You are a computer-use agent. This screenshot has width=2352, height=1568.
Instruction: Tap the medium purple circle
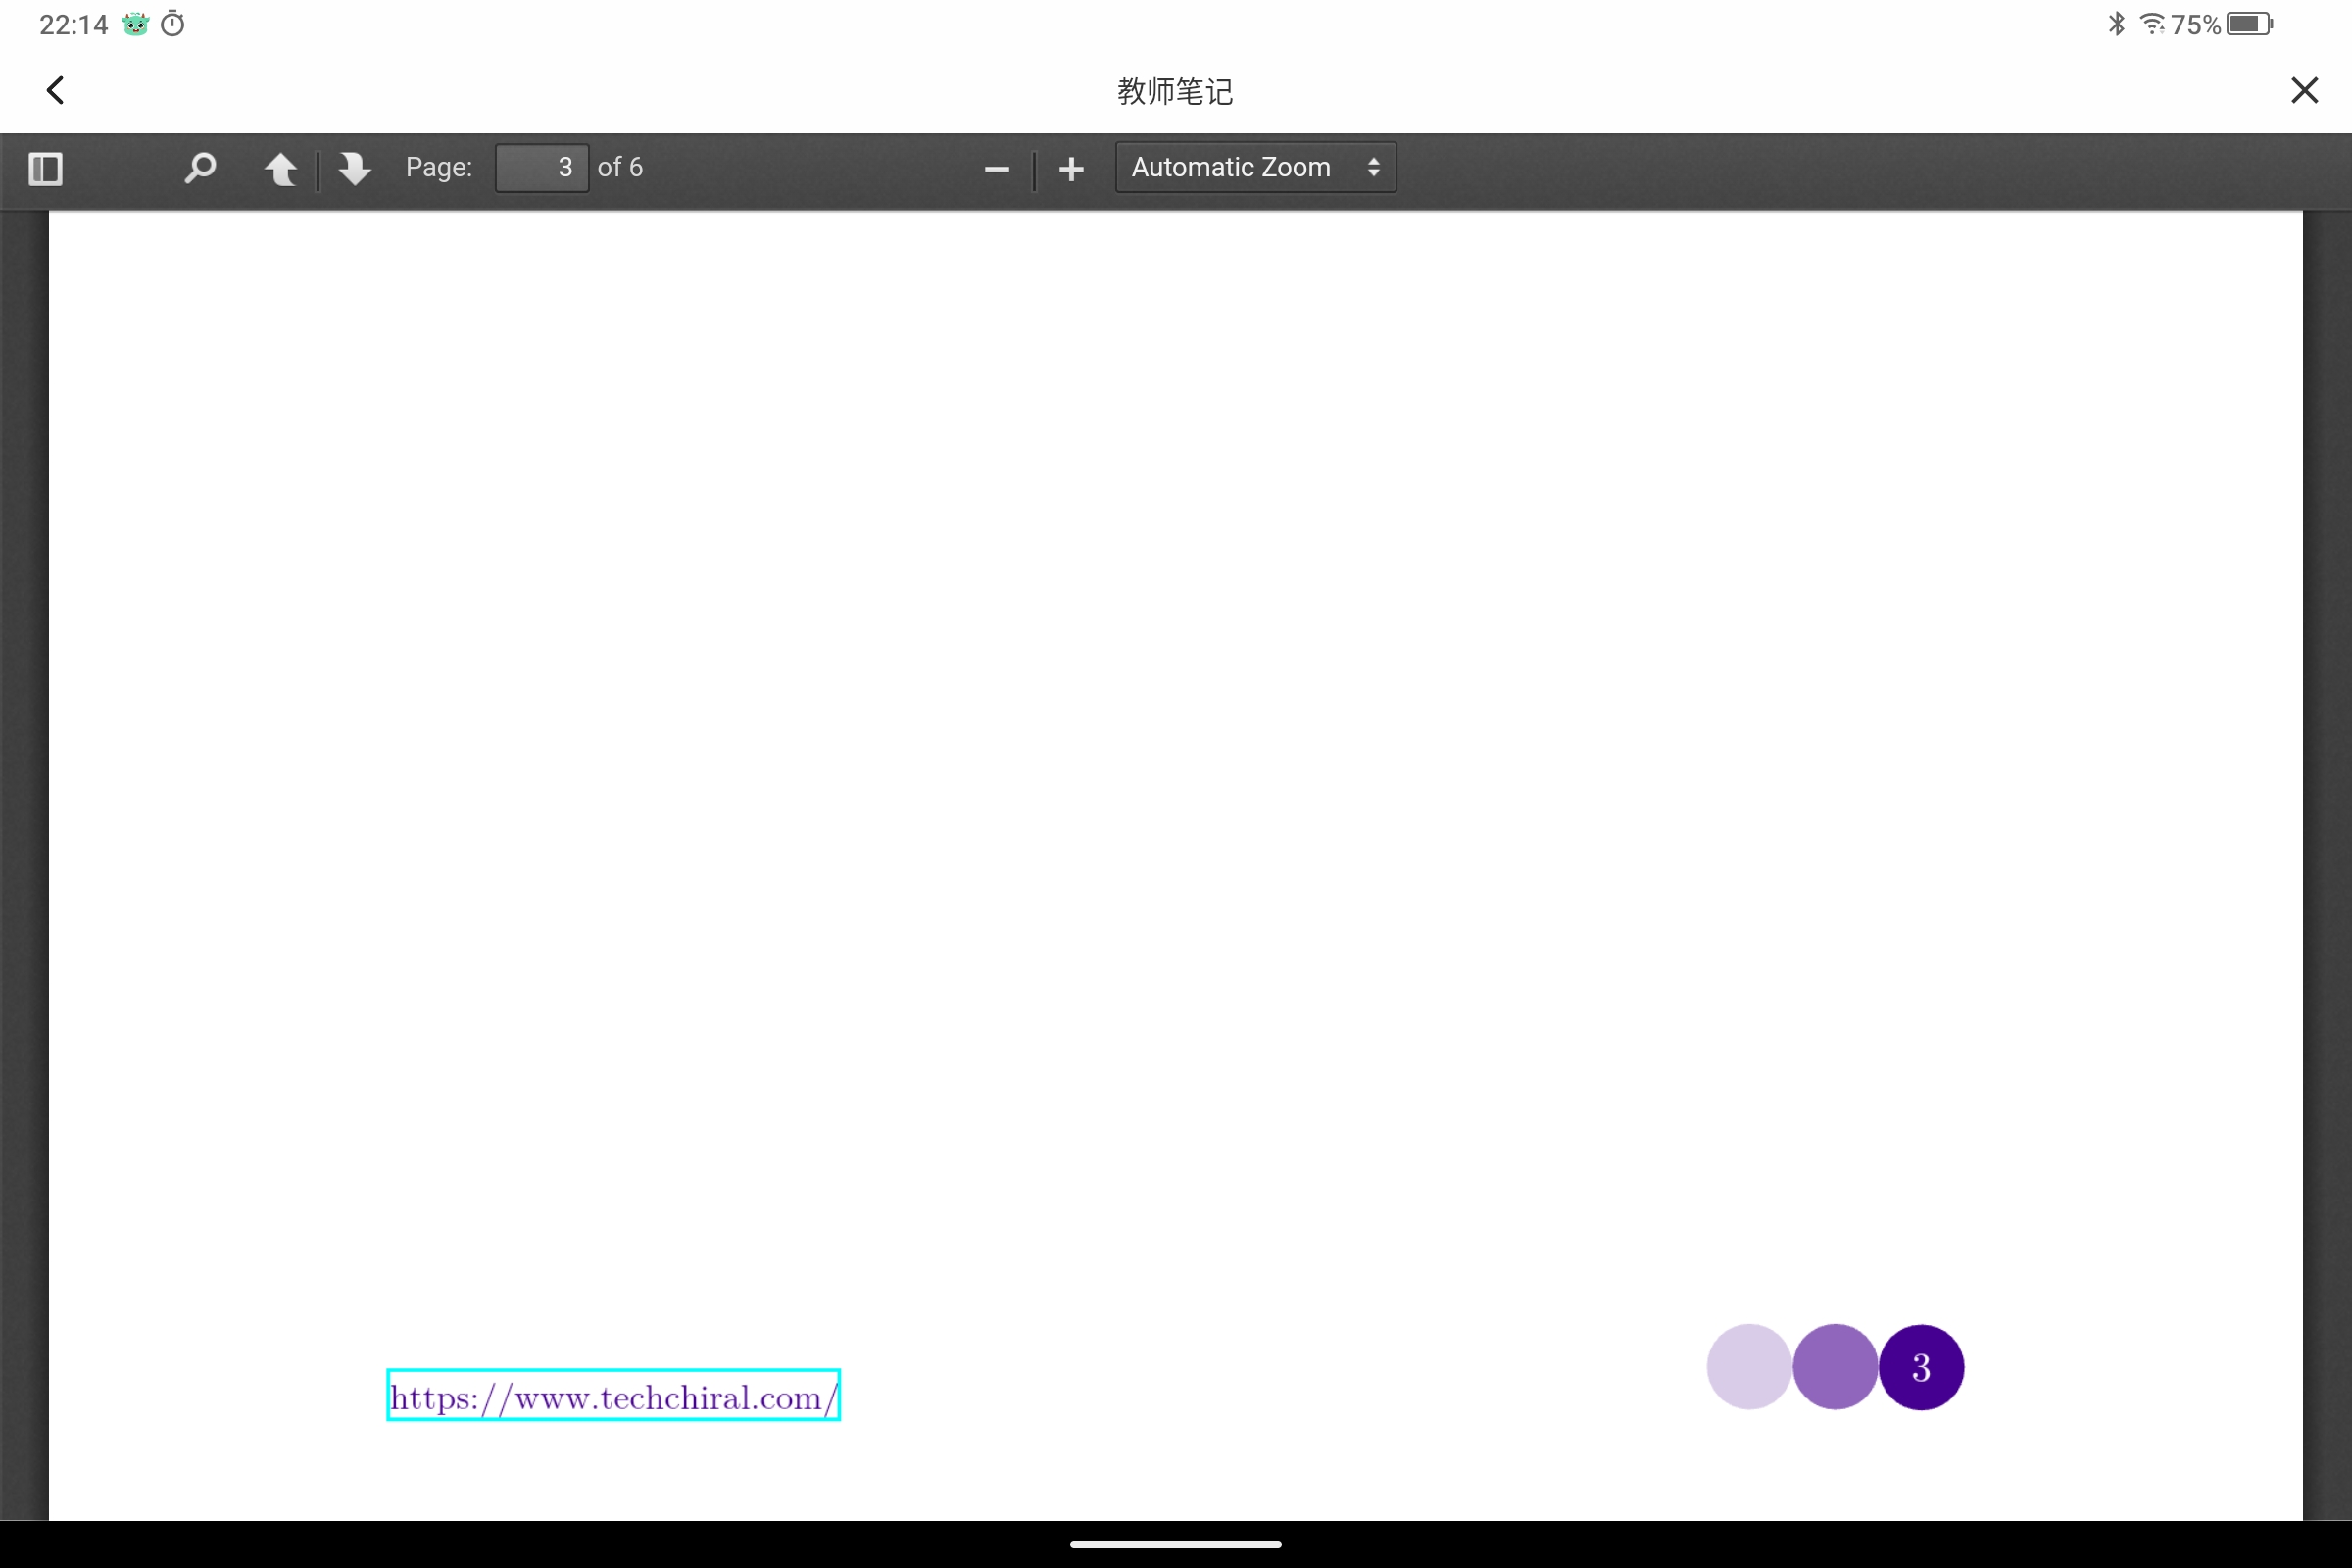(x=1835, y=1367)
